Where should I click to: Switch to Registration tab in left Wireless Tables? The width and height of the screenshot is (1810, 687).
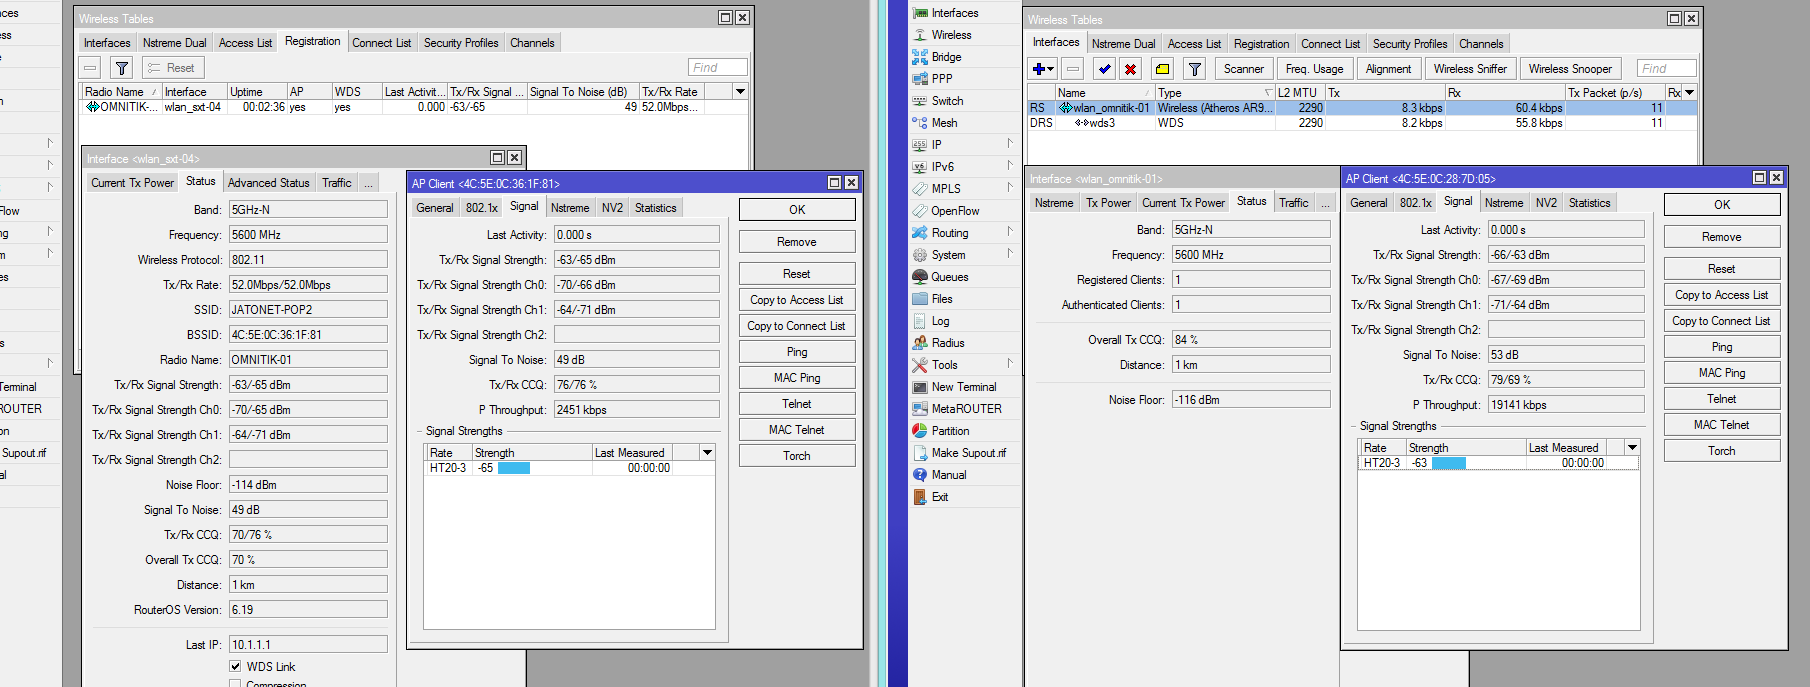click(x=312, y=41)
